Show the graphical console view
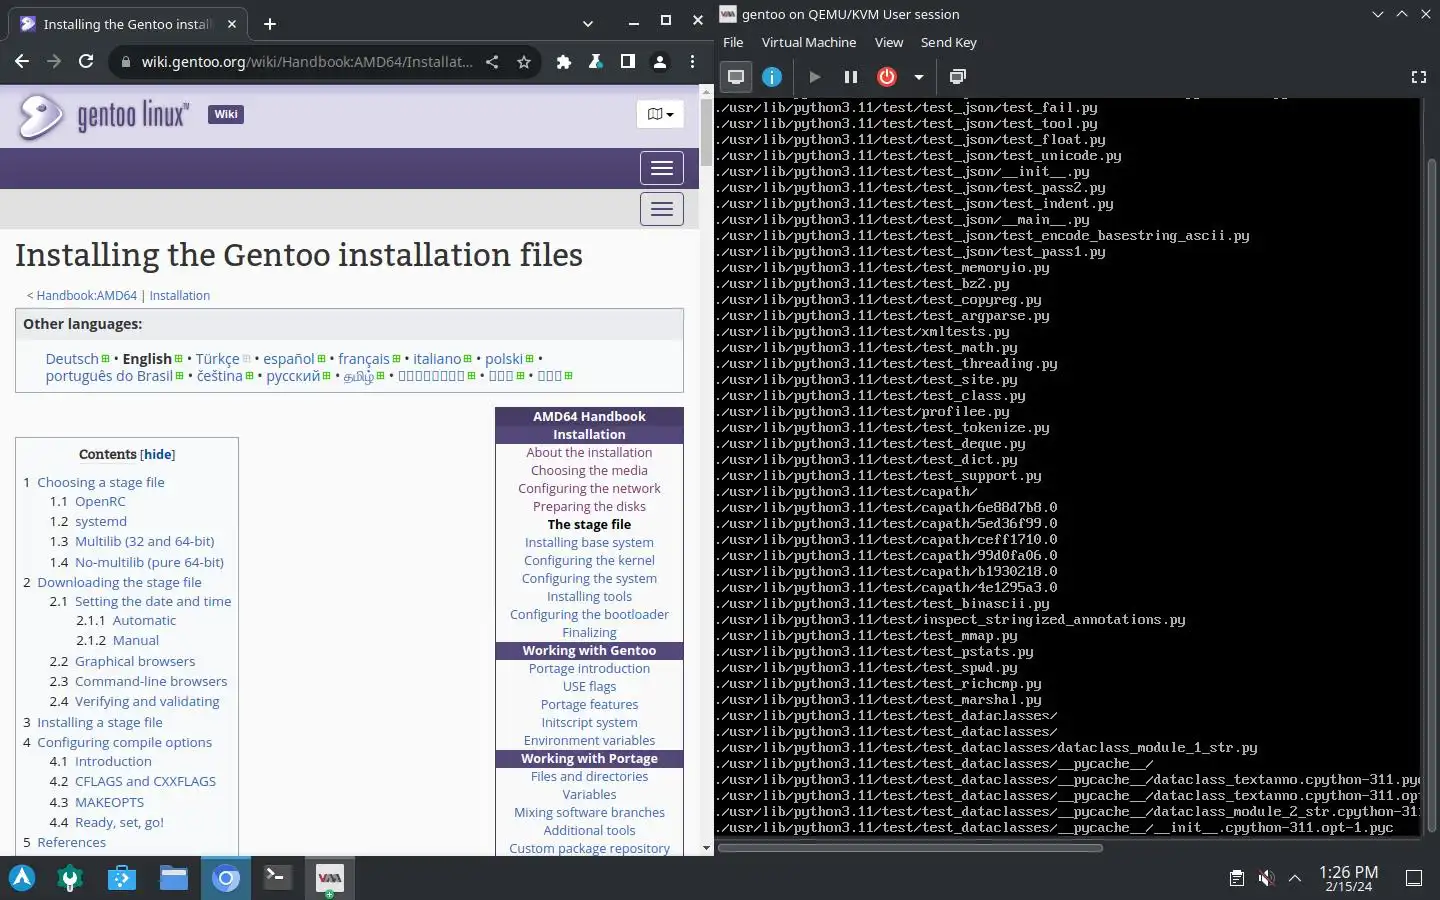 coord(736,77)
